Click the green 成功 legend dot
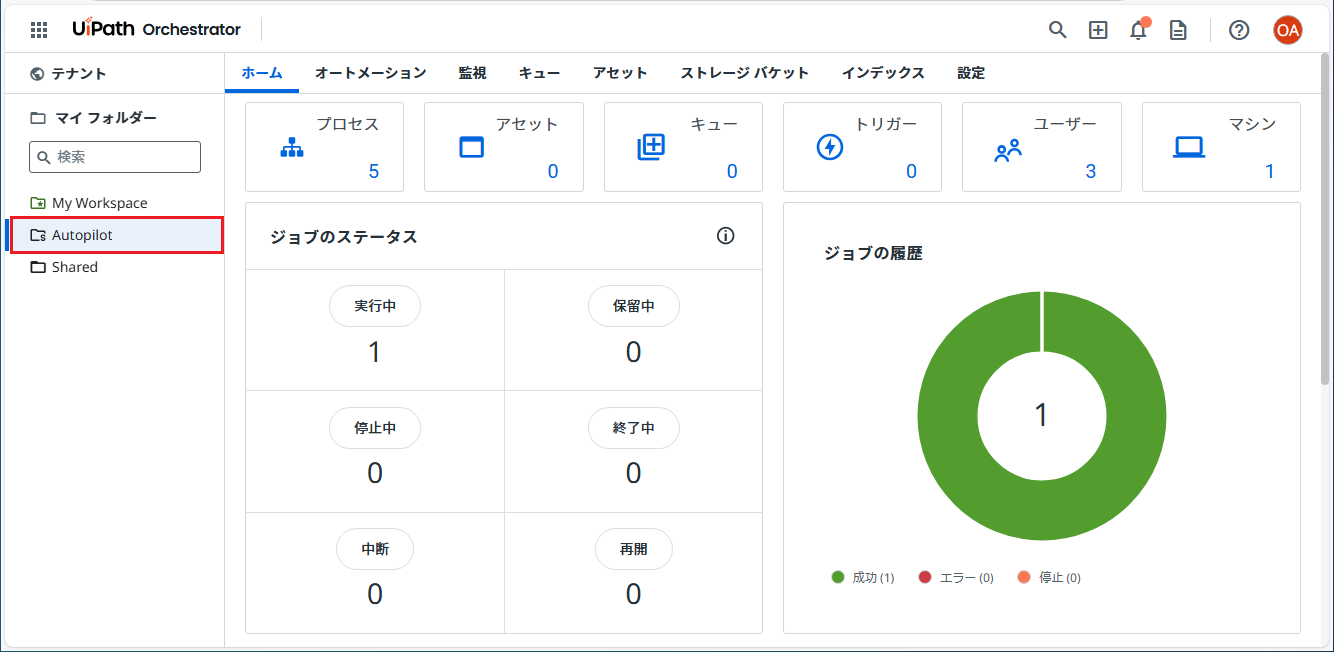 click(838, 577)
